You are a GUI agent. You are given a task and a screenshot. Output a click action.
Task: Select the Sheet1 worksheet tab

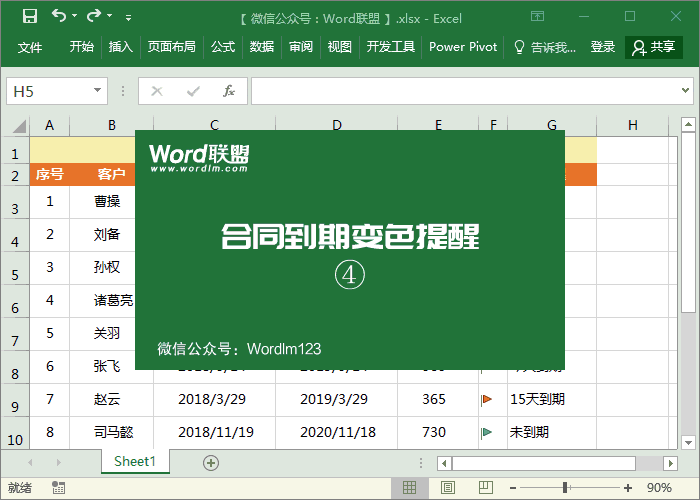point(135,461)
